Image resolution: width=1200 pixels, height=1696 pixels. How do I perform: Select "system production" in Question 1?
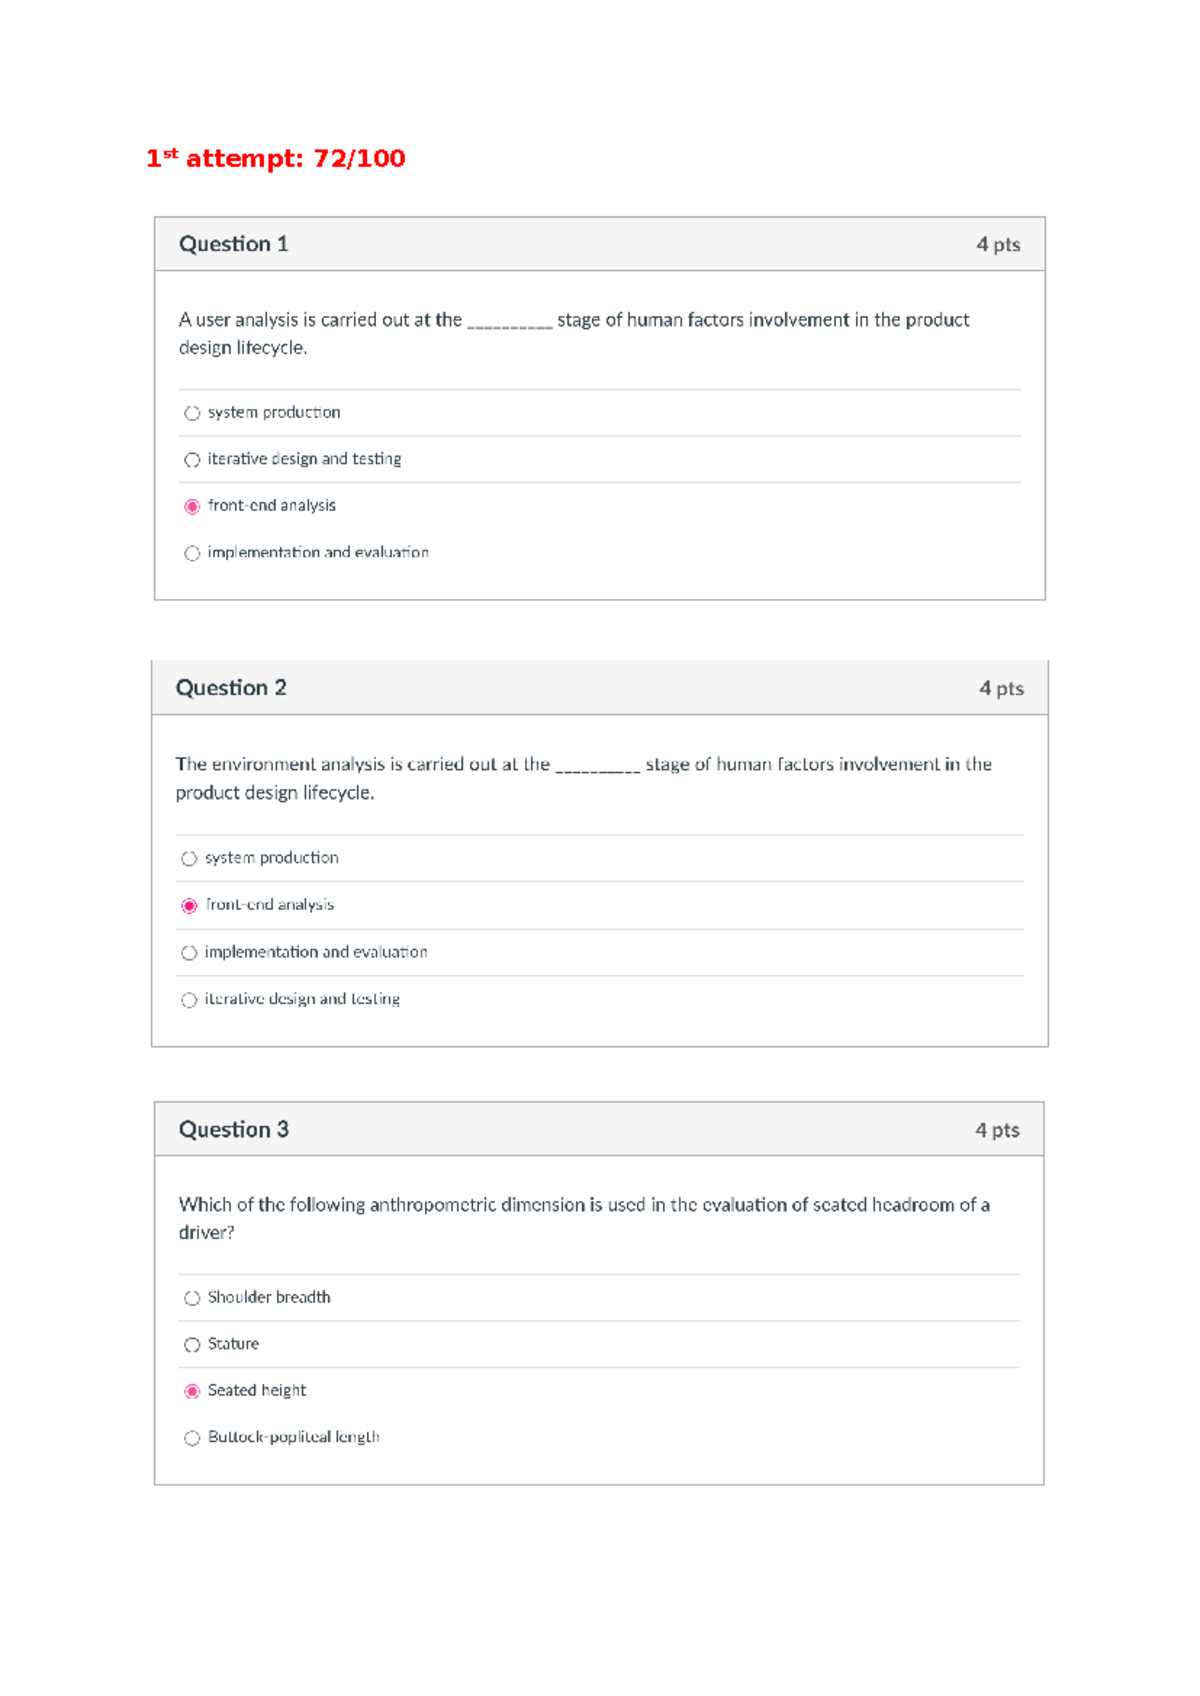192,413
